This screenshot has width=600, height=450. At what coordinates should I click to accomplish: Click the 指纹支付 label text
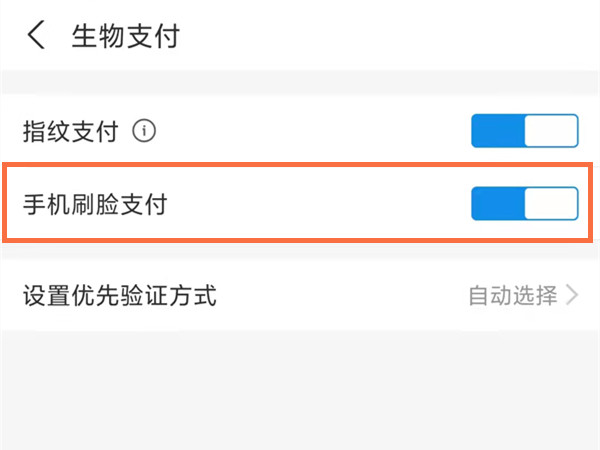(70, 130)
